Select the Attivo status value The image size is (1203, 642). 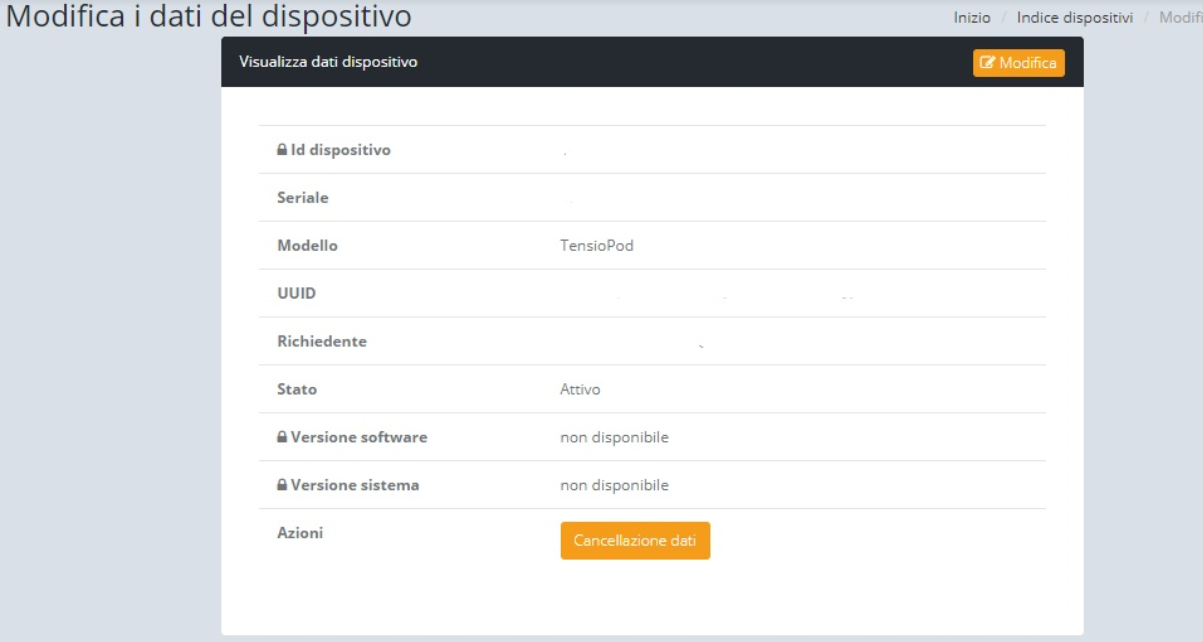tap(580, 390)
